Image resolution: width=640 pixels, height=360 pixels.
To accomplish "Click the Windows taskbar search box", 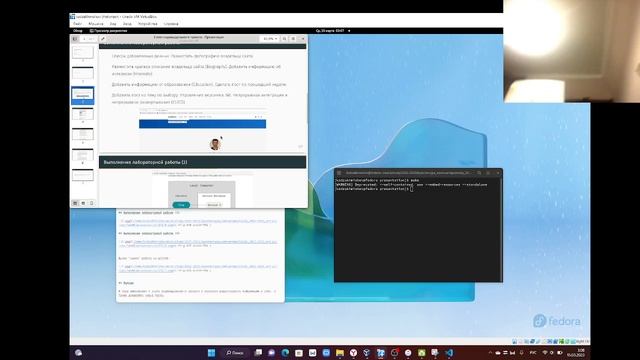I will [x=235, y=353].
